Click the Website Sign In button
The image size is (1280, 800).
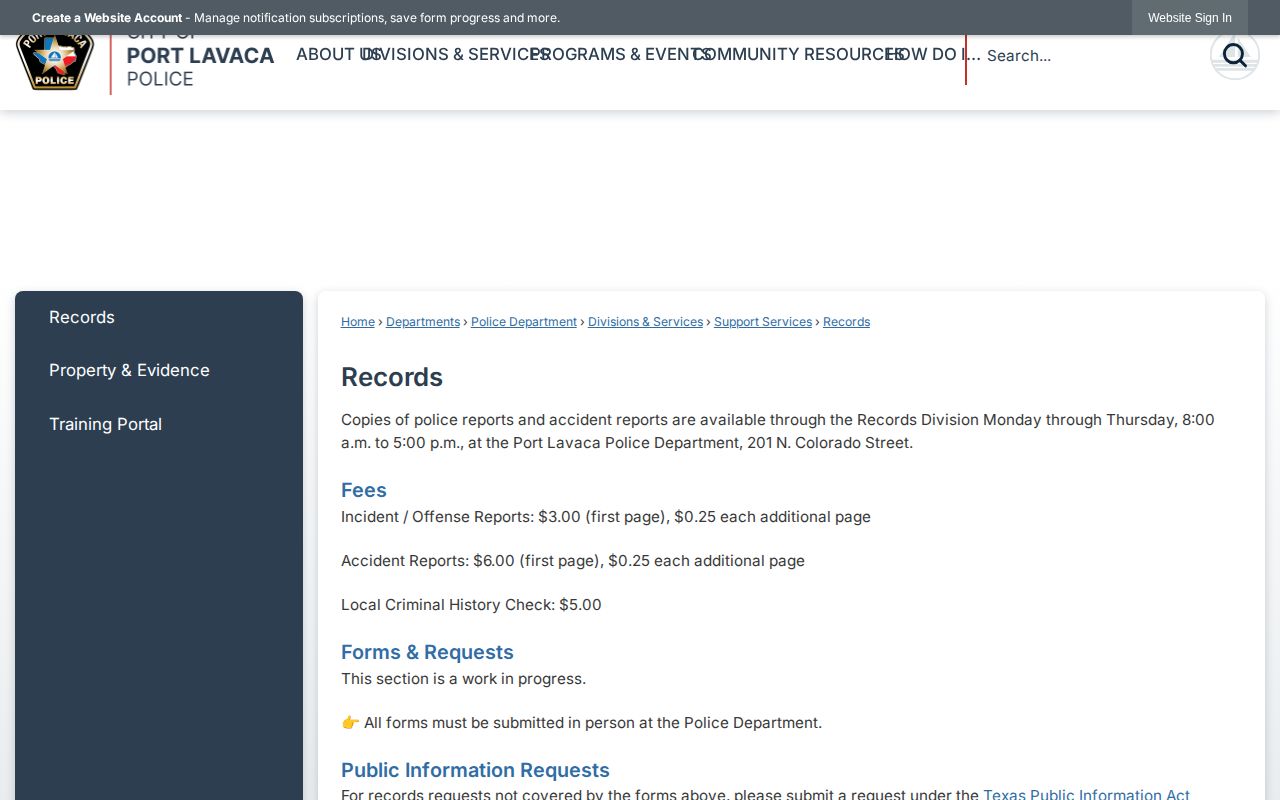pyautogui.click(x=1190, y=18)
